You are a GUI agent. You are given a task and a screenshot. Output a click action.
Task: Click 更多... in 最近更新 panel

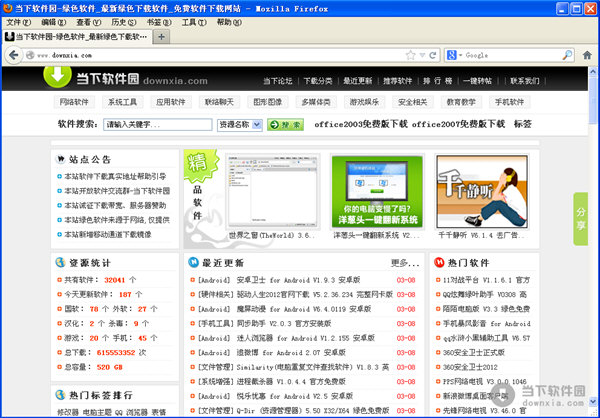(405, 263)
